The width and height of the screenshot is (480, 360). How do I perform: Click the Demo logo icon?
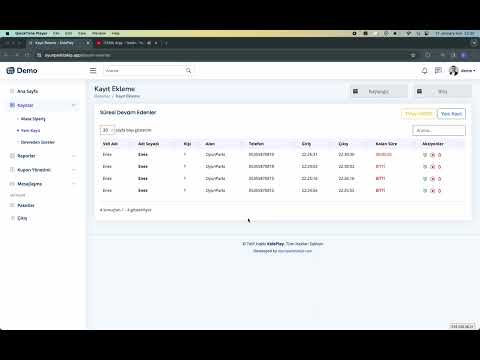click(10, 70)
